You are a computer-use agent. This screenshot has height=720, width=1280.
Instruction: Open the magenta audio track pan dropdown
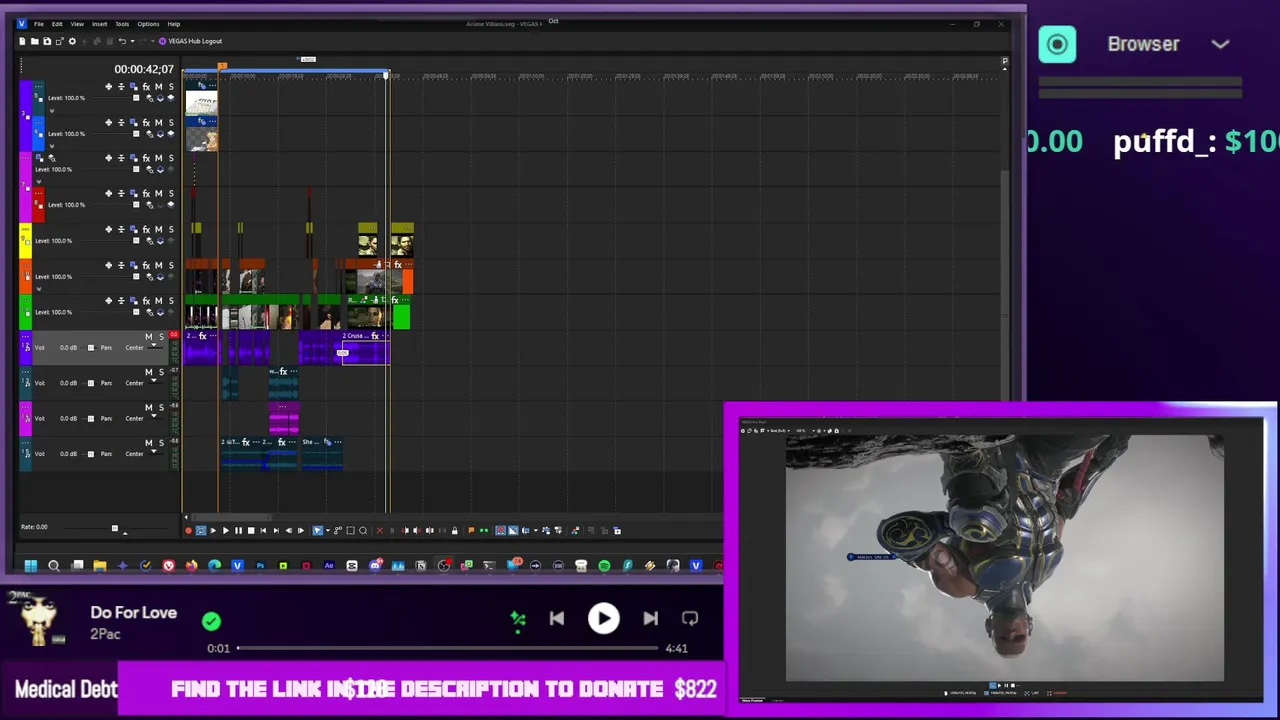pos(154,416)
